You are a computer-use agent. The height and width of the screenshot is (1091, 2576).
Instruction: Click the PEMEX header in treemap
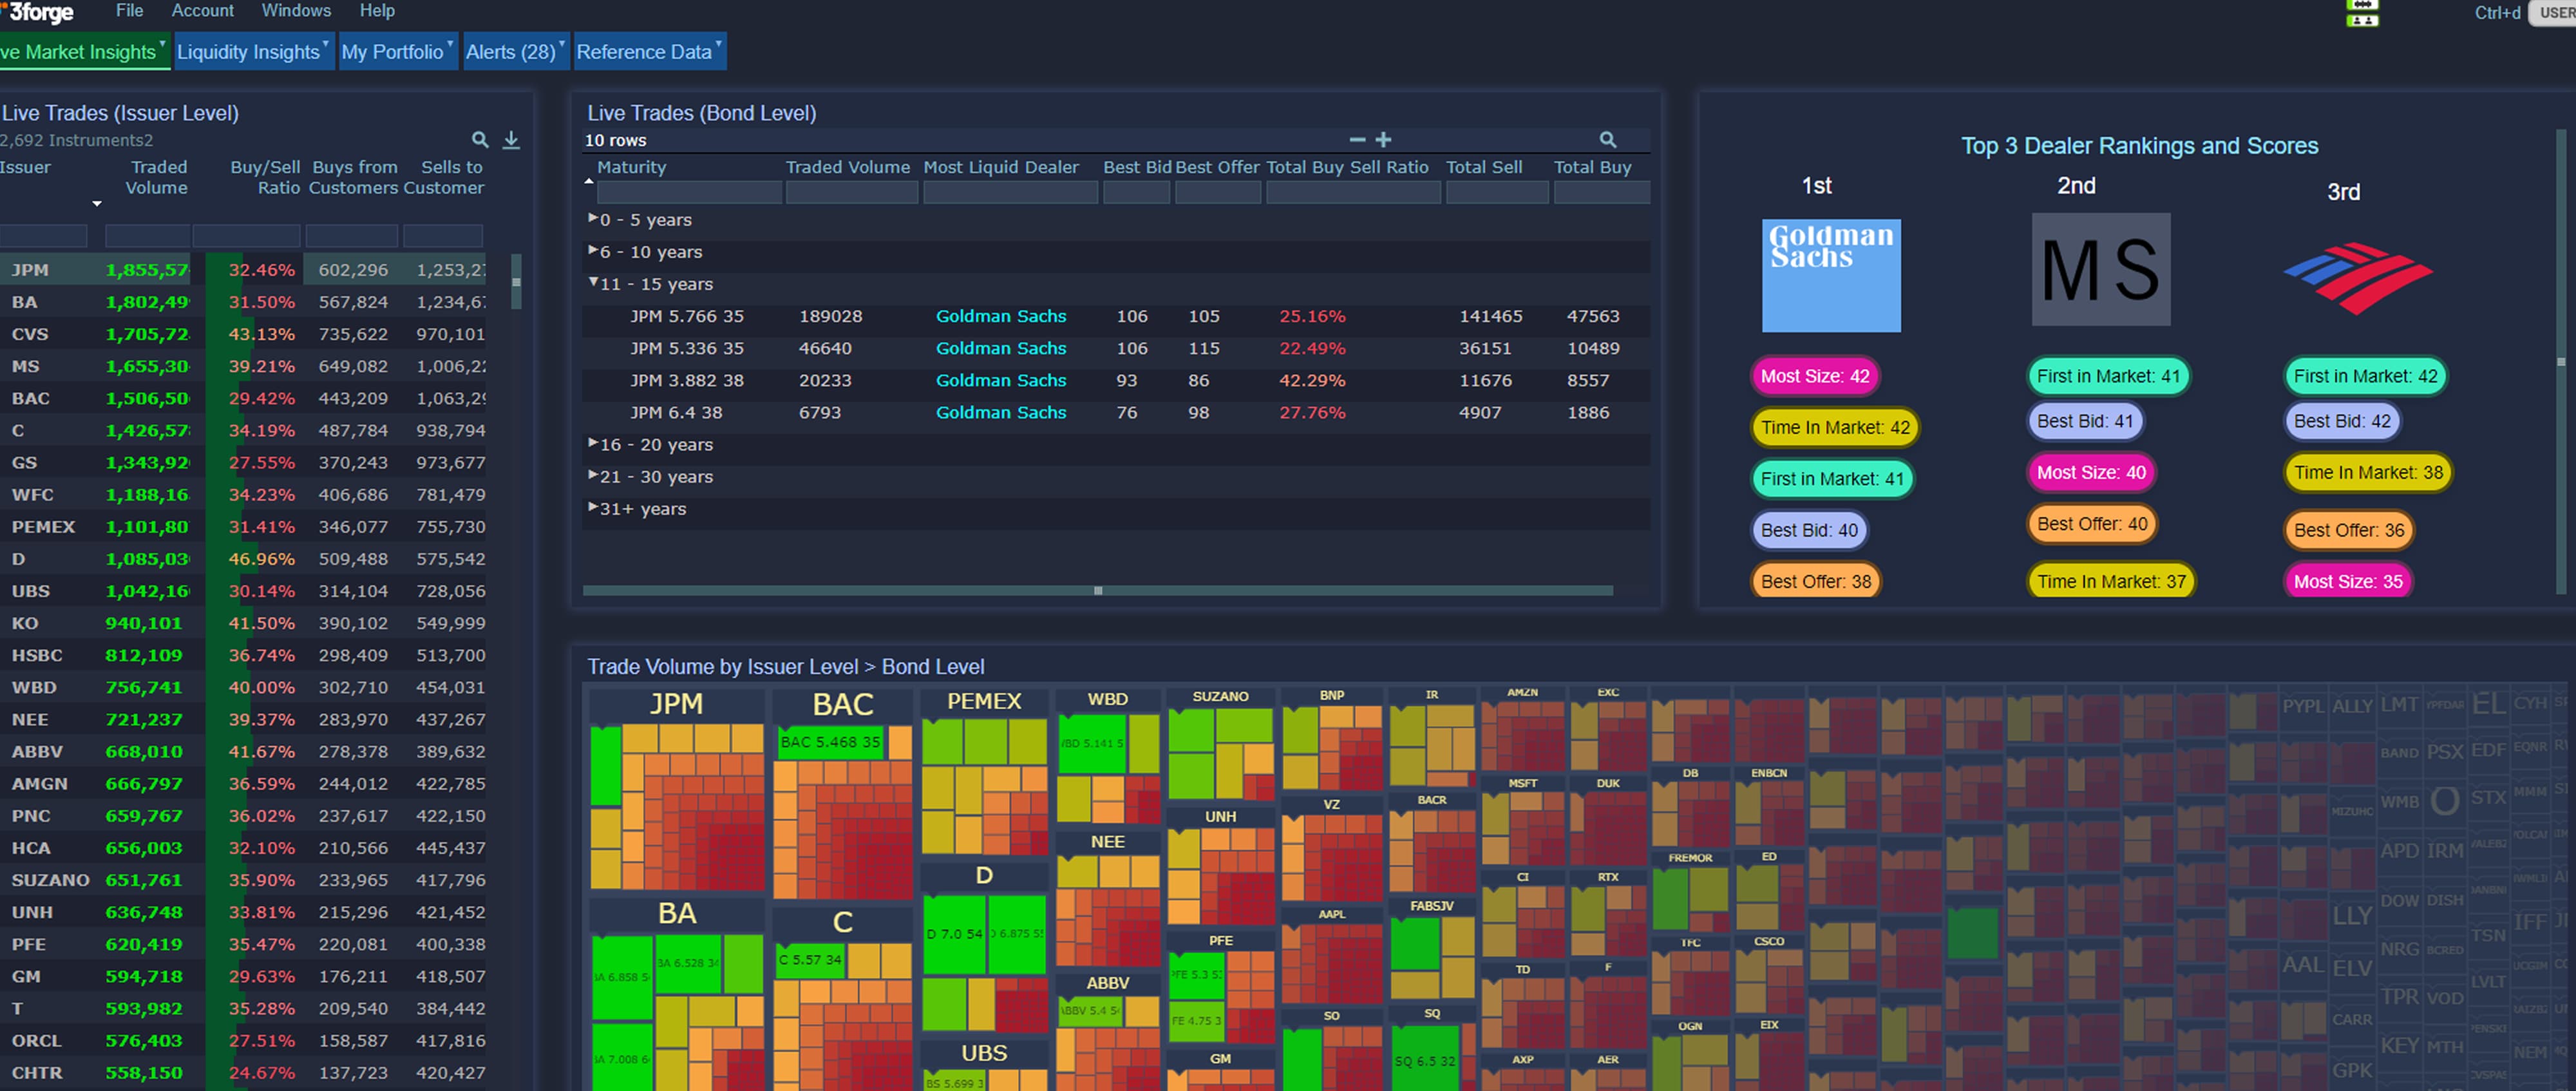click(x=984, y=701)
